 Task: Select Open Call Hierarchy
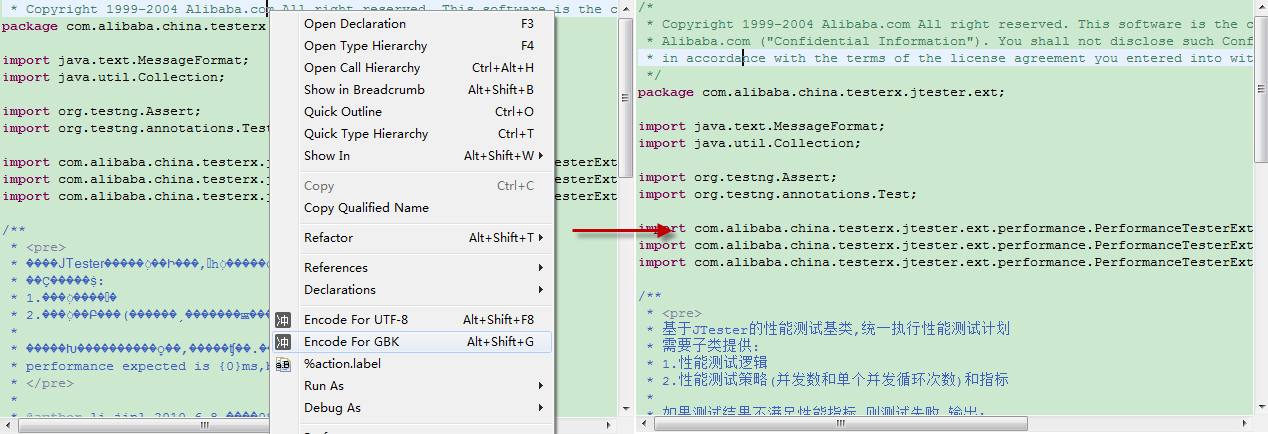[x=362, y=68]
